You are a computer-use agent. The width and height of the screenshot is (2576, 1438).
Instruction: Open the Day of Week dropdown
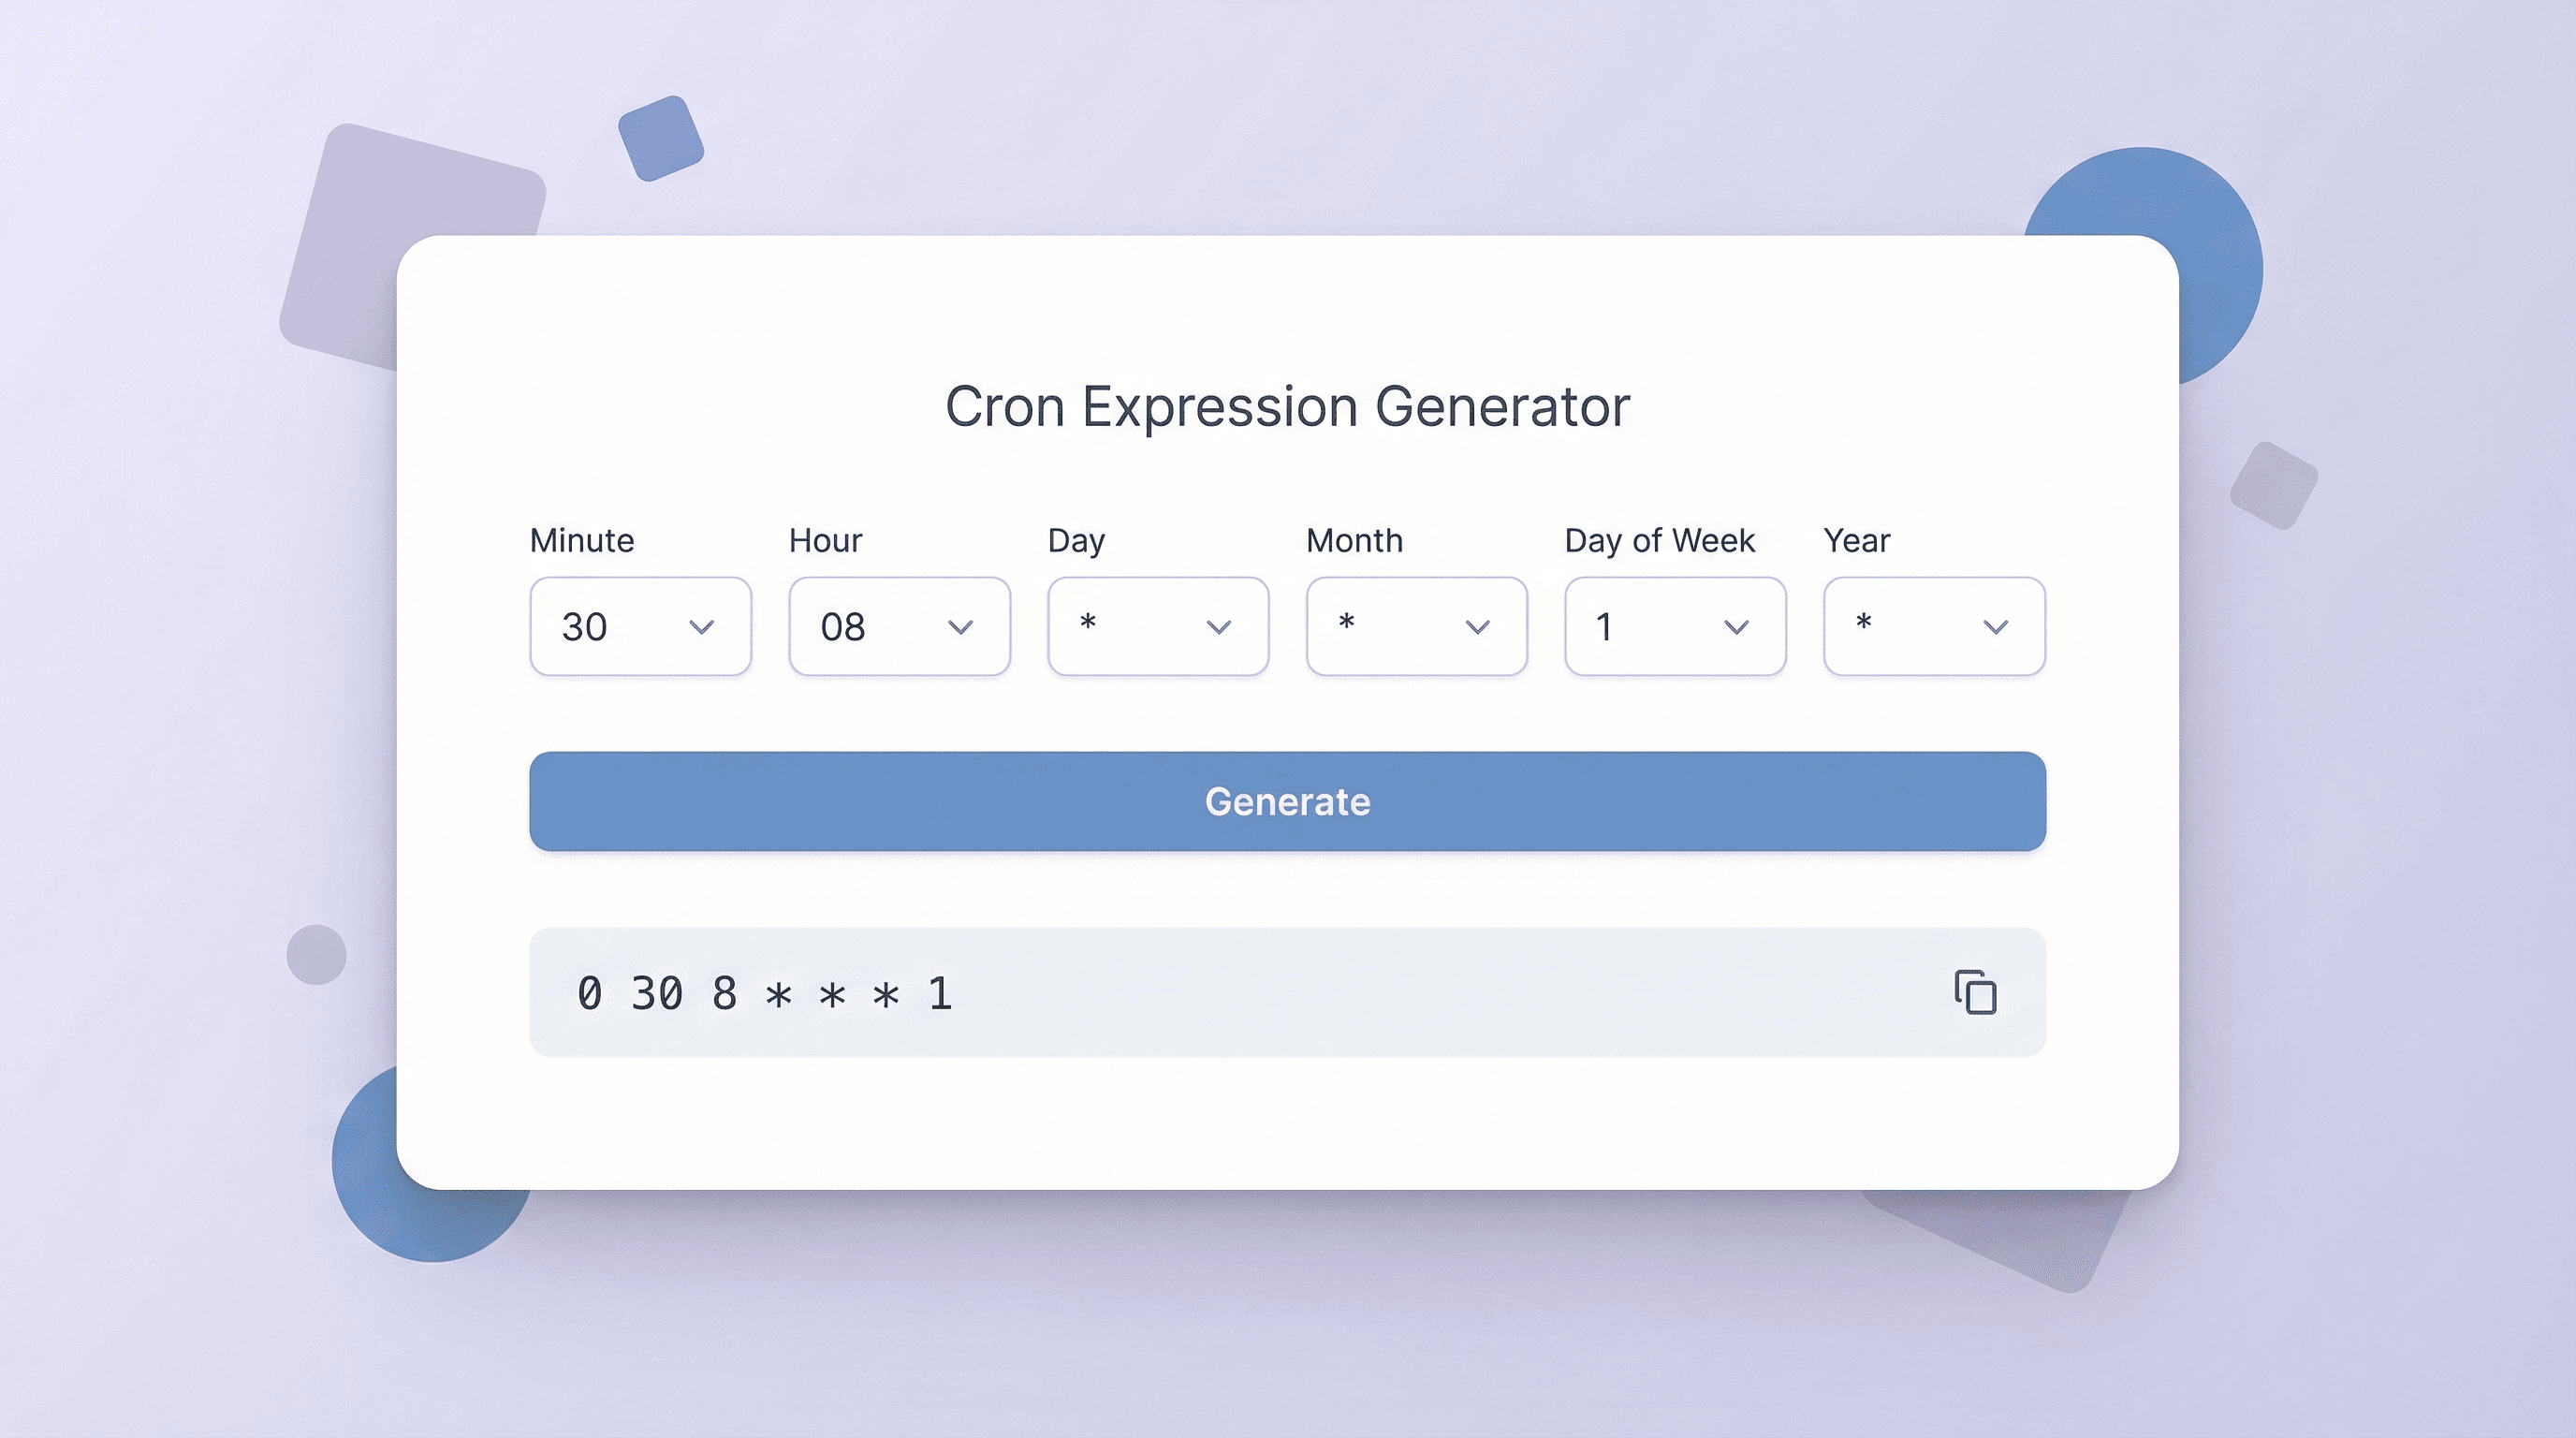click(x=1675, y=626)
